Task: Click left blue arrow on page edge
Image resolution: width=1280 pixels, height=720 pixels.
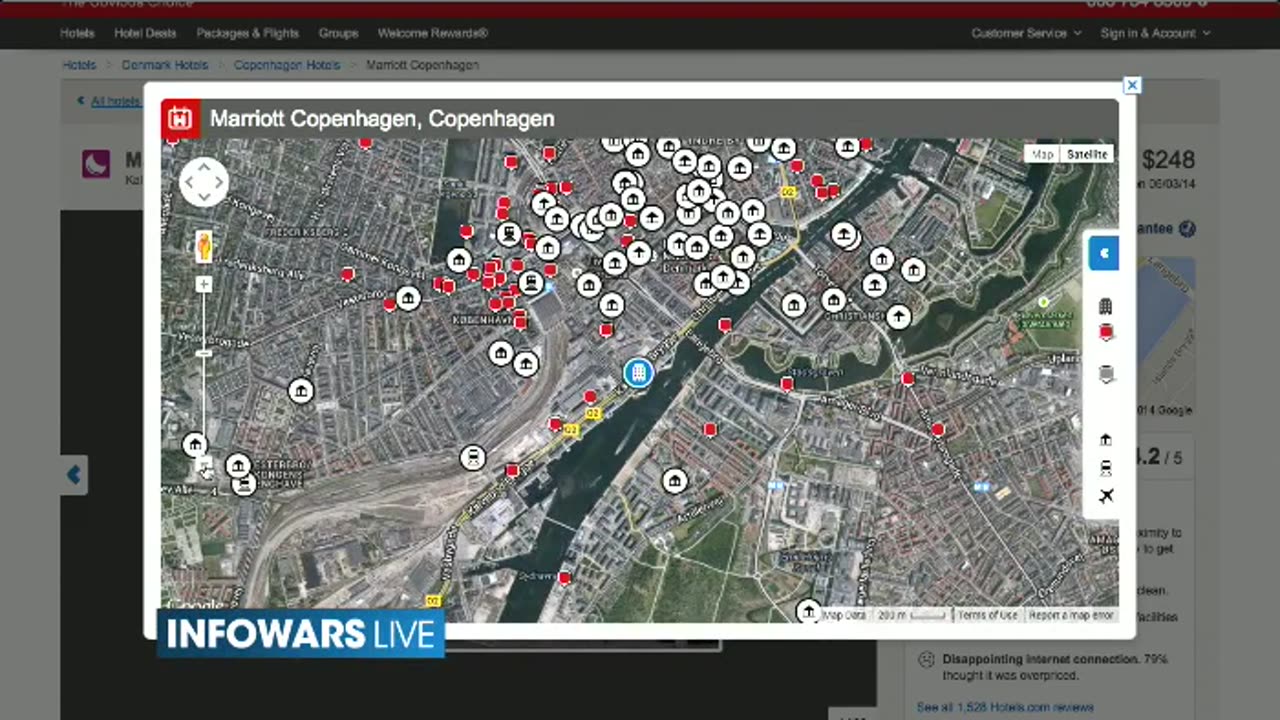Action: (74, 476)
